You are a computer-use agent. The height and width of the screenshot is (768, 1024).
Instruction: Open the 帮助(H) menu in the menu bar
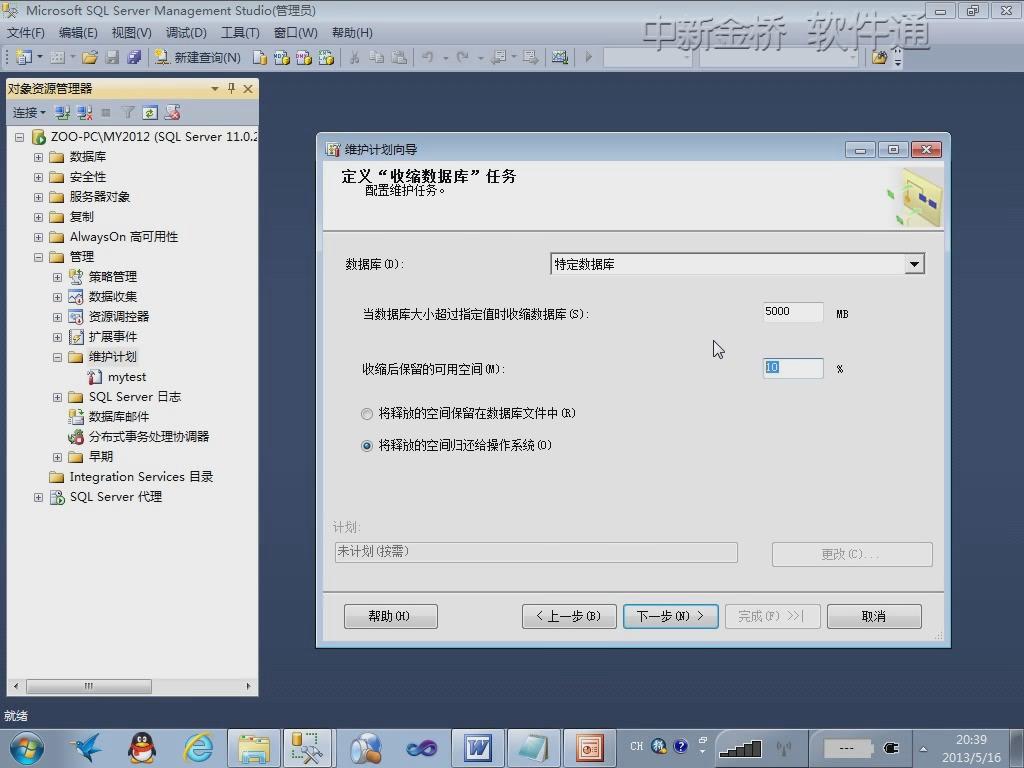[352, 33]
